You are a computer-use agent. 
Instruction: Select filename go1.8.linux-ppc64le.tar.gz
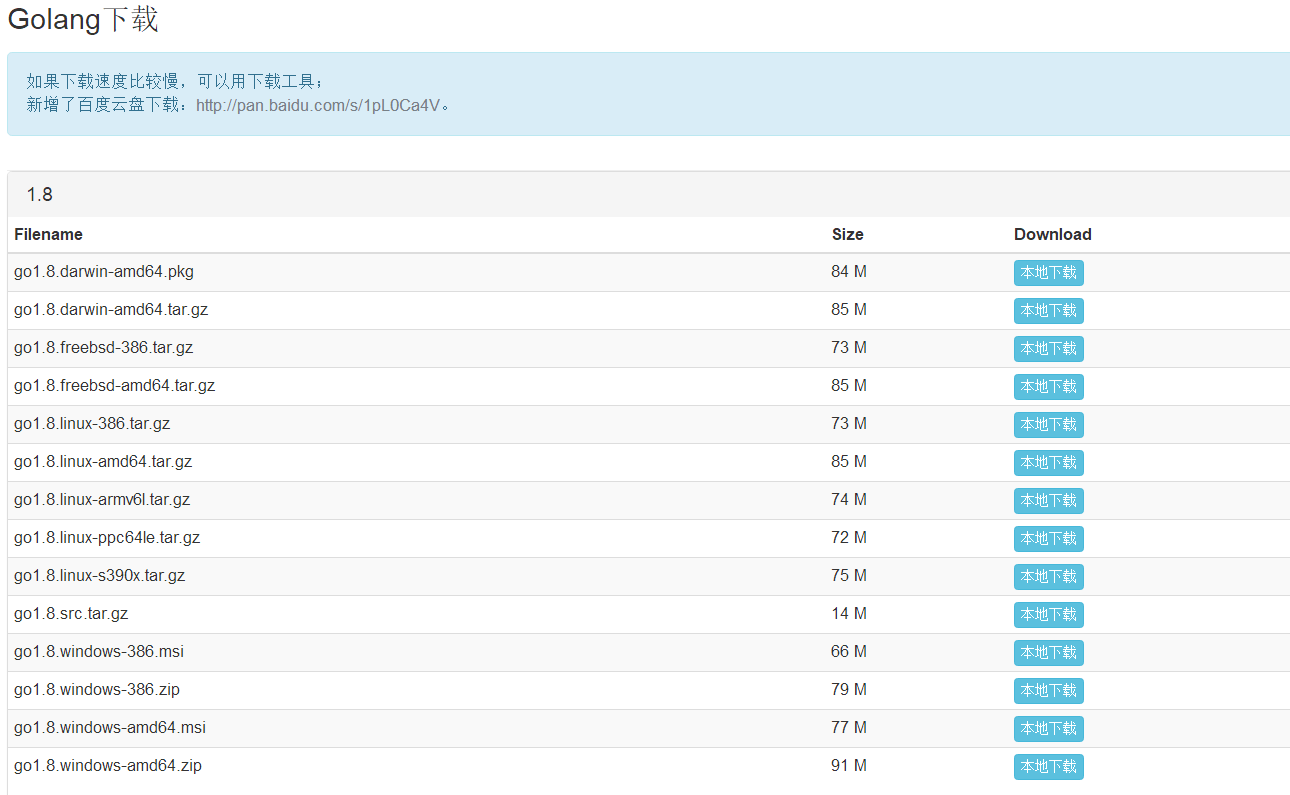tap(107, 538)
